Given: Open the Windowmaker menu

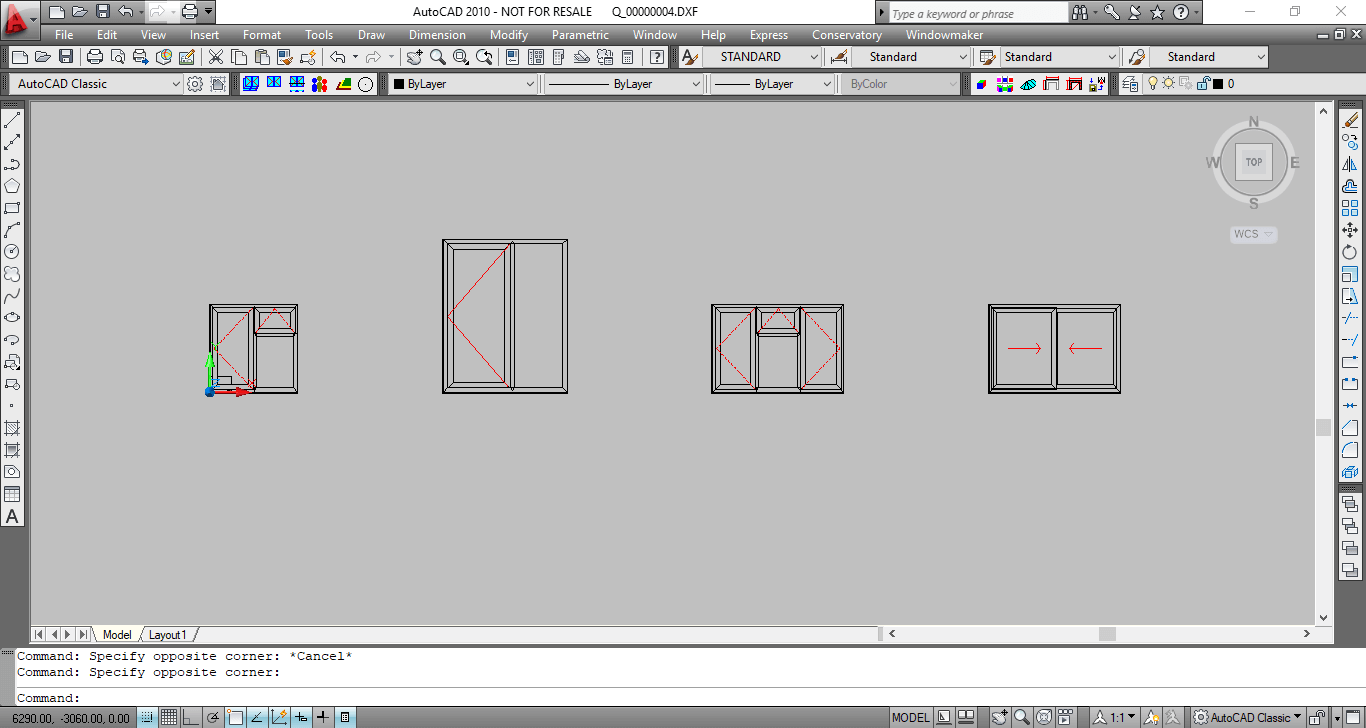Looking at the screenshot, I should [x=944, y=35].
